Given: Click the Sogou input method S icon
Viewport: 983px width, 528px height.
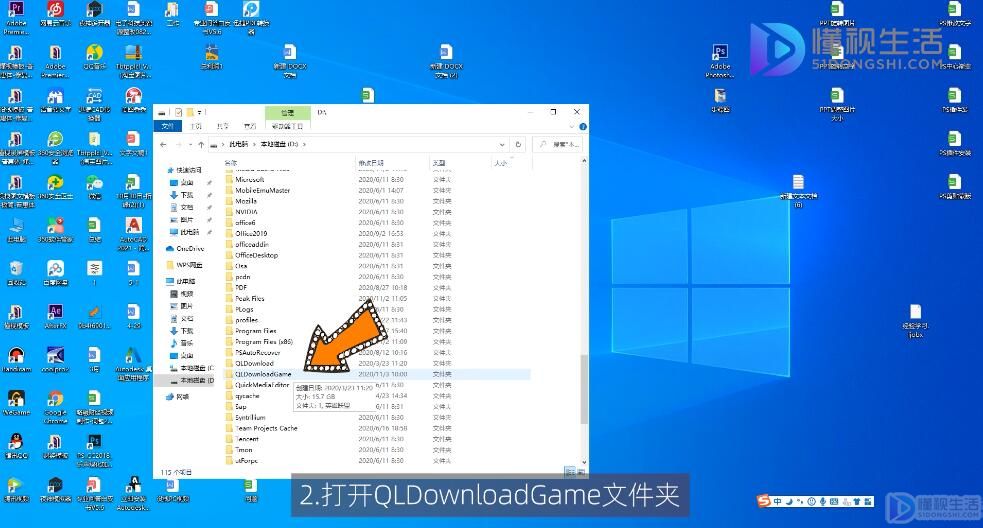Looking at the screenshot, I should pyautogui.click(x=764, y=501).
